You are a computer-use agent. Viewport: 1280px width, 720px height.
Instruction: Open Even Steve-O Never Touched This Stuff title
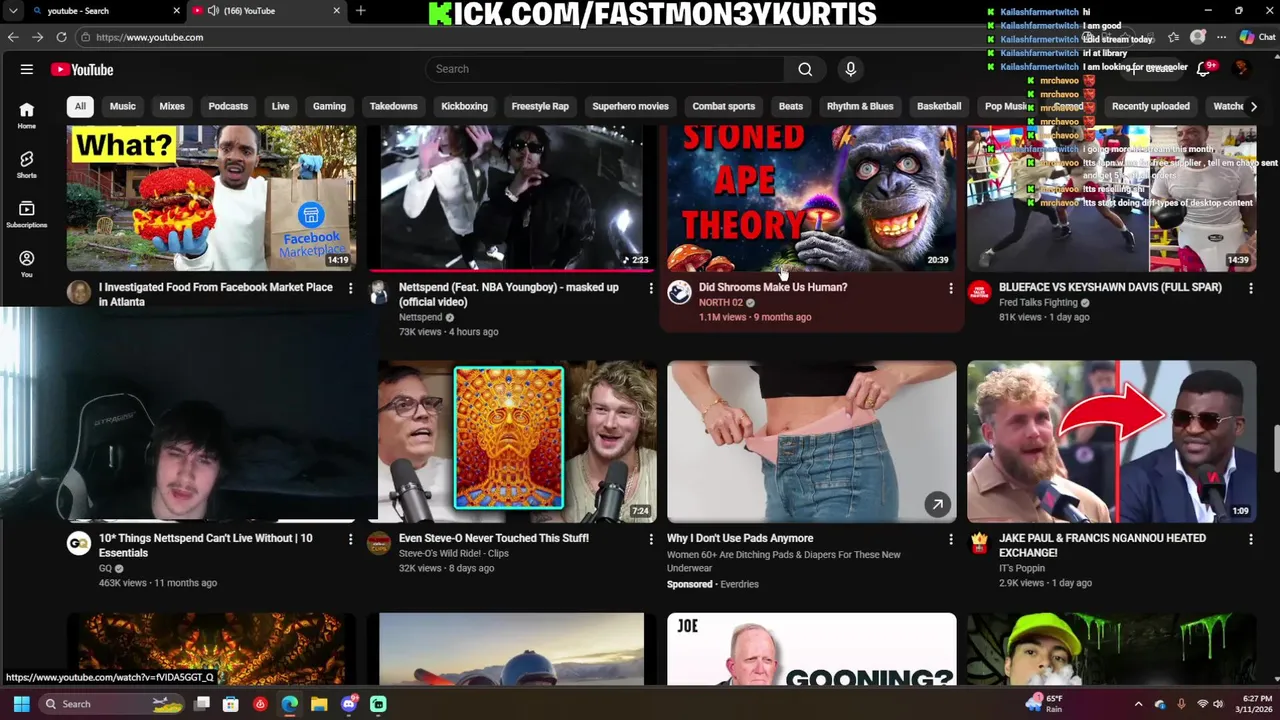tap(494, 538)
